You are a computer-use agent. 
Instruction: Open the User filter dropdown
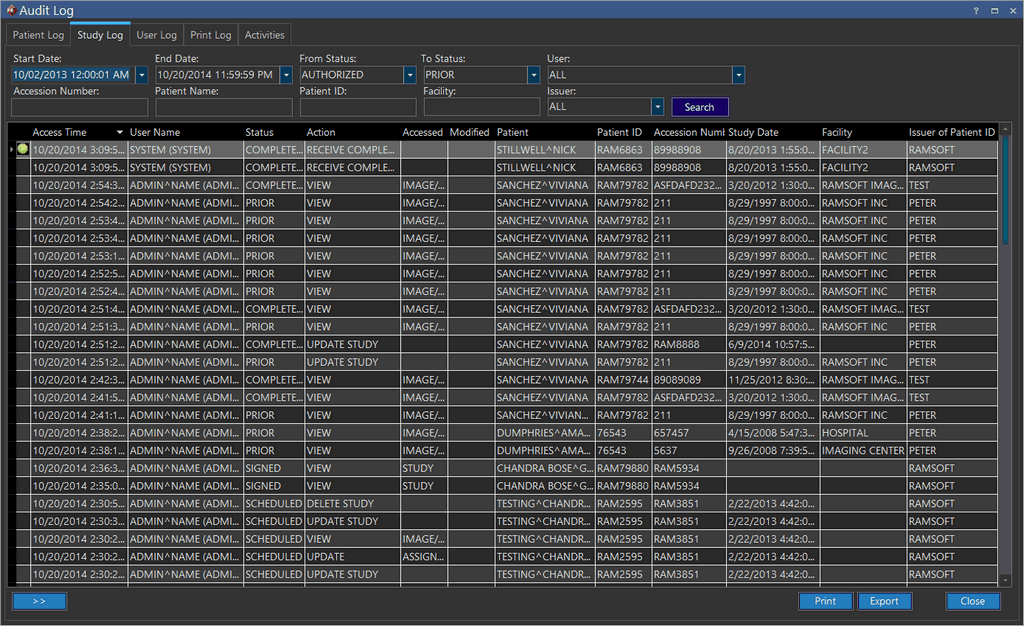[738, 75]
